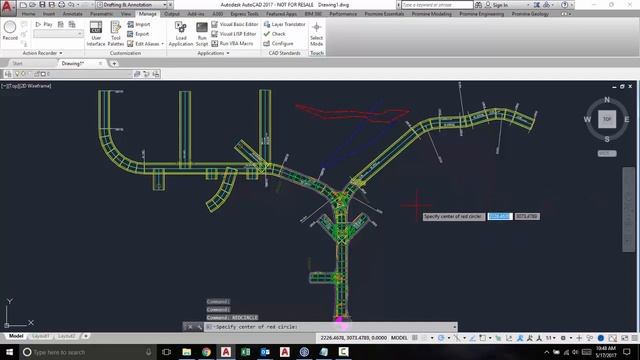Open the User Interface (CUI) editor
This screenshot has height=360, width=640.
(96, 33)
